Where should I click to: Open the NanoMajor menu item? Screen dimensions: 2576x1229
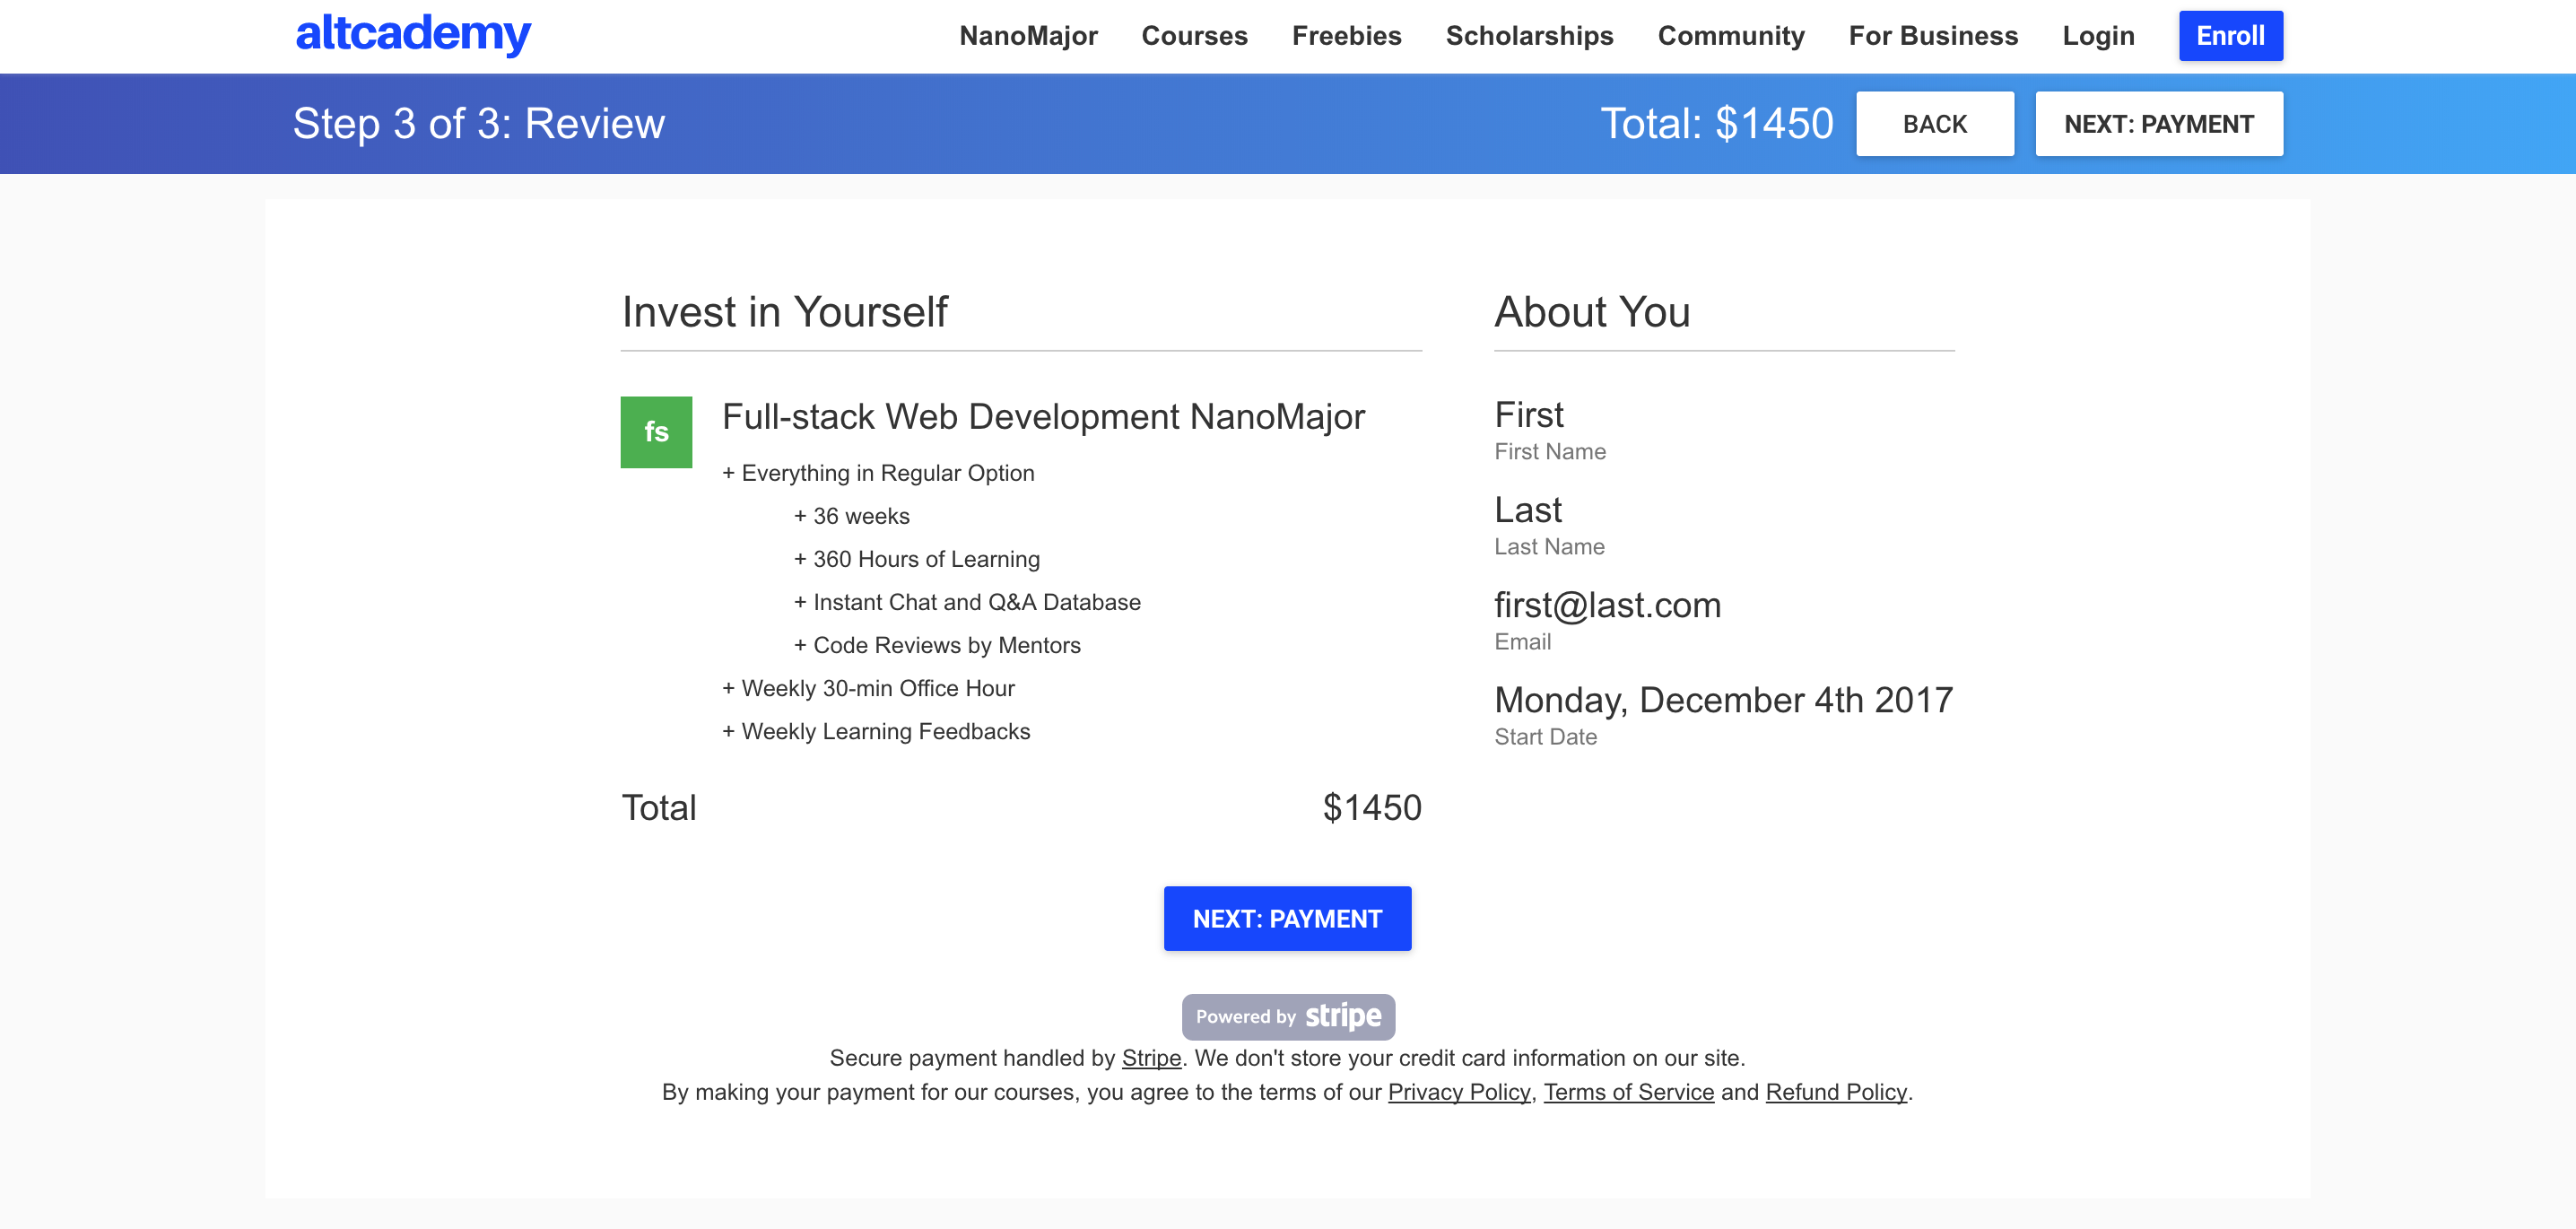tap(1028, 36)
